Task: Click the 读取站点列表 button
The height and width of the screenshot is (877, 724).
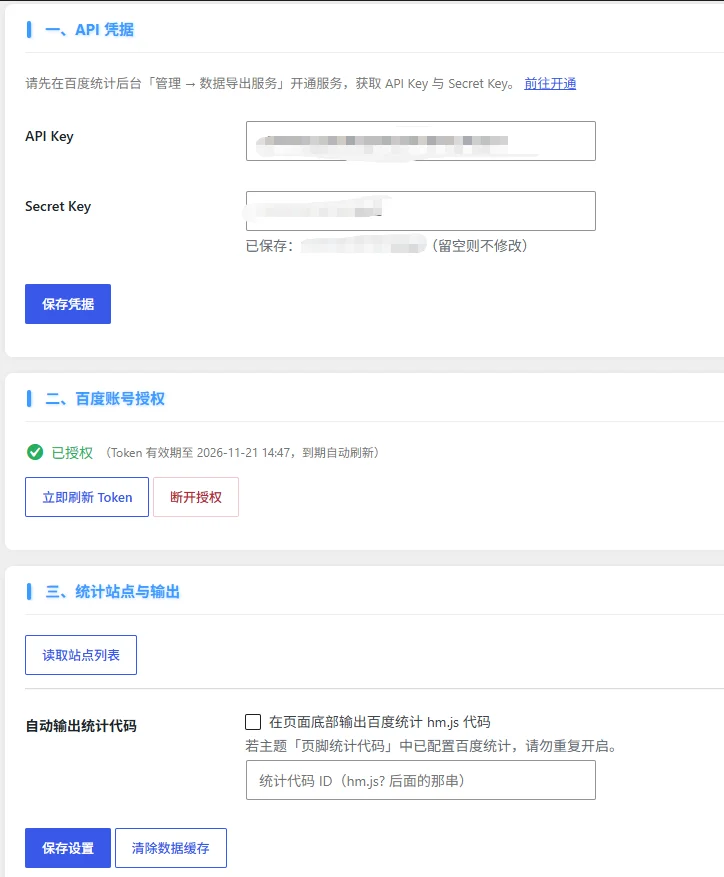Action: [x=81, y=655]
